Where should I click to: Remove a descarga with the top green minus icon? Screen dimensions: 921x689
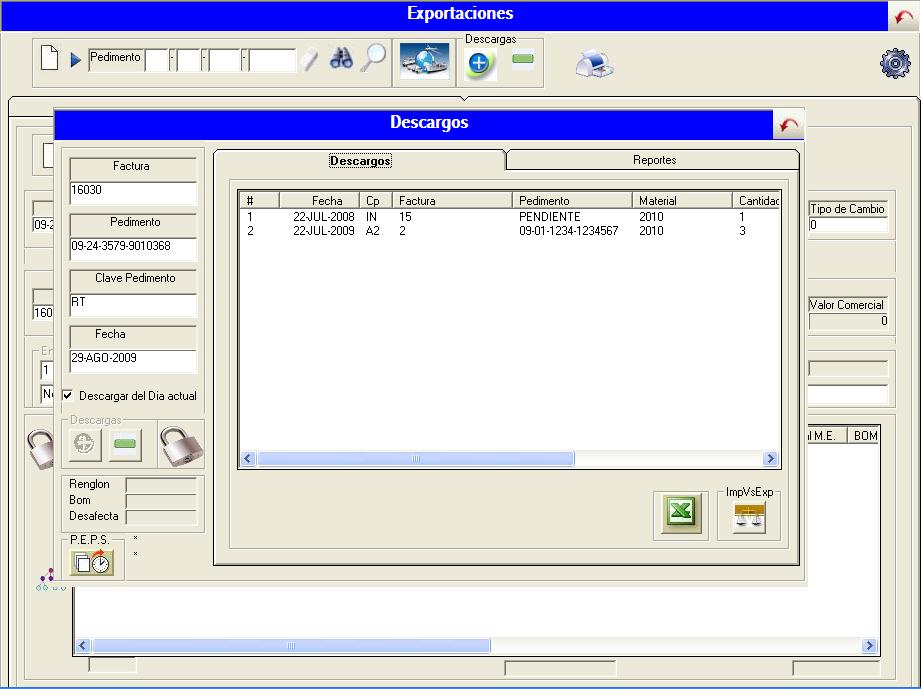point(522,59)
